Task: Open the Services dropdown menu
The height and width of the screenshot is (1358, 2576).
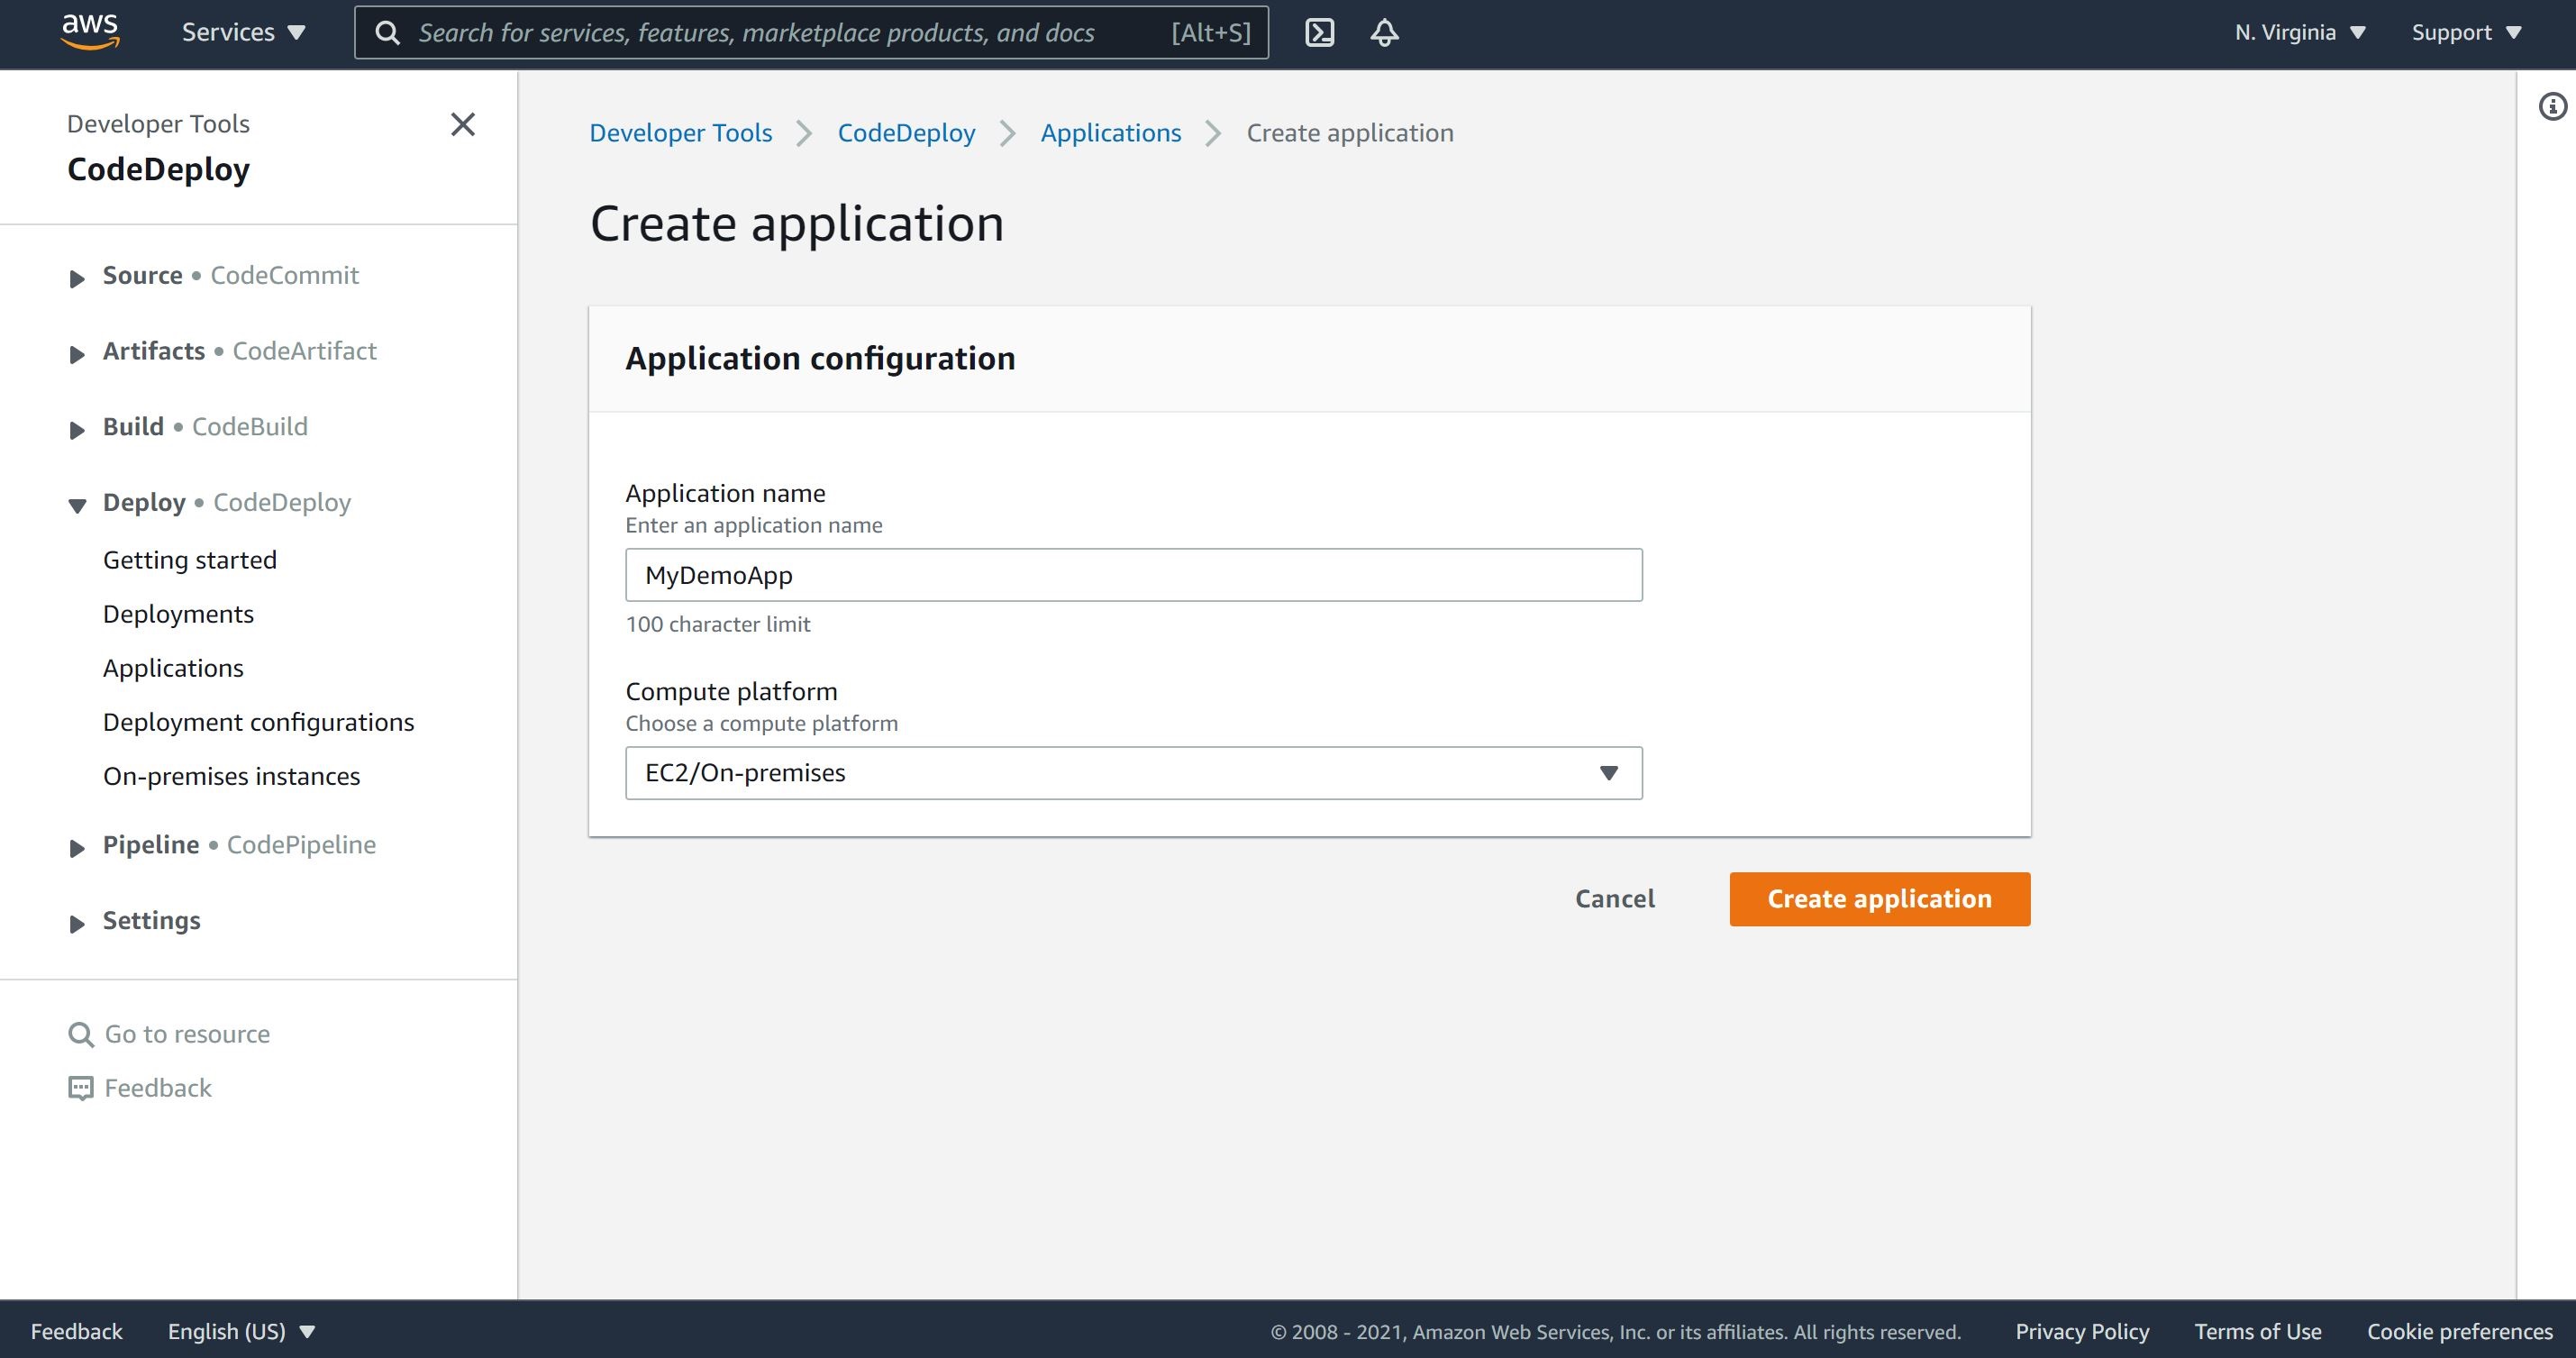Action: point(243,32)
